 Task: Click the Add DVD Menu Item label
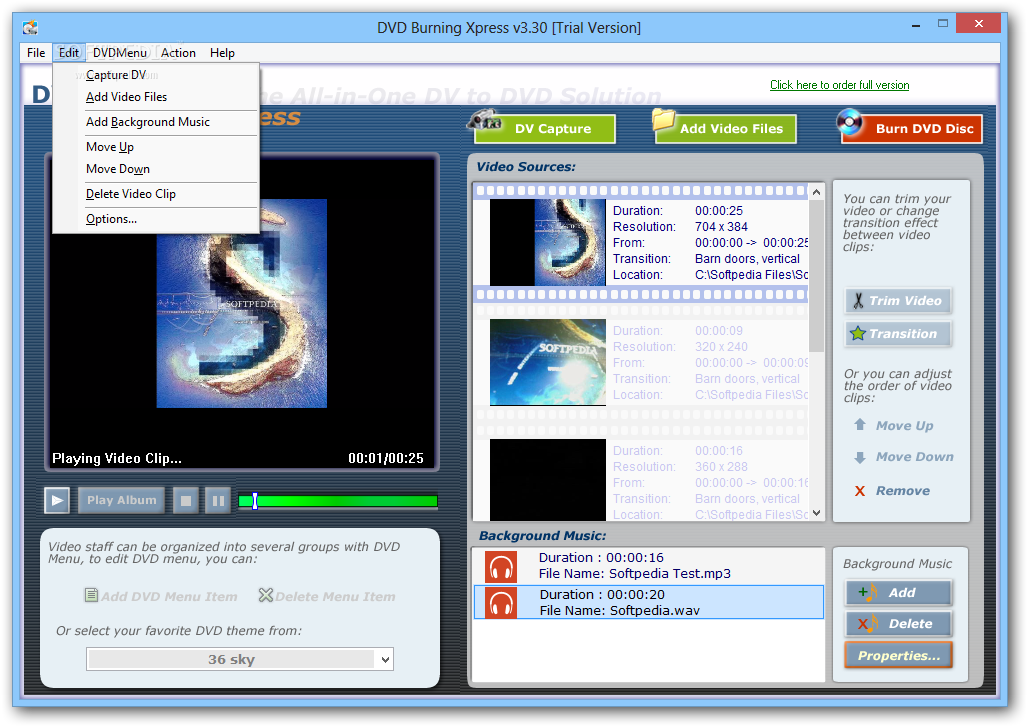[x=168, y=597]
